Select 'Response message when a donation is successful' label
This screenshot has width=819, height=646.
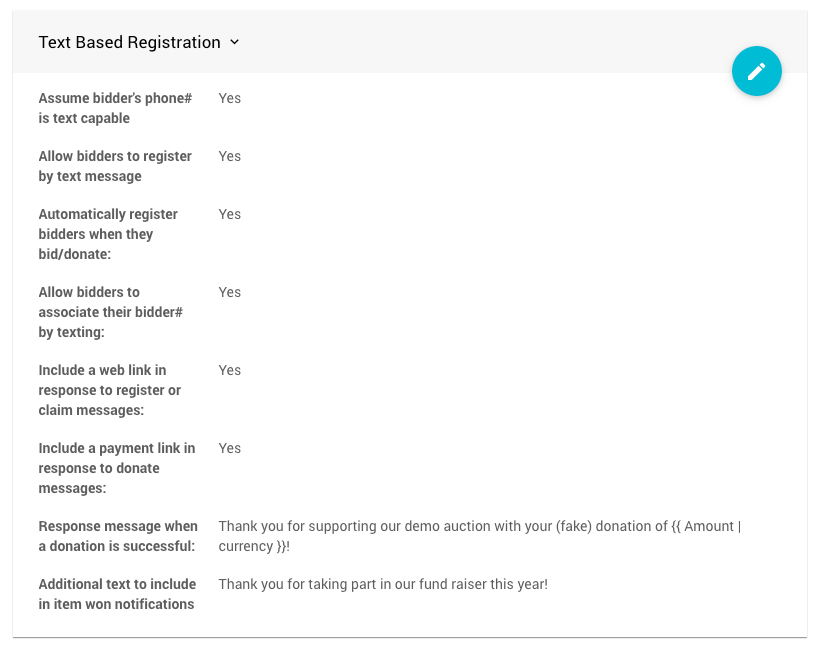117,536
